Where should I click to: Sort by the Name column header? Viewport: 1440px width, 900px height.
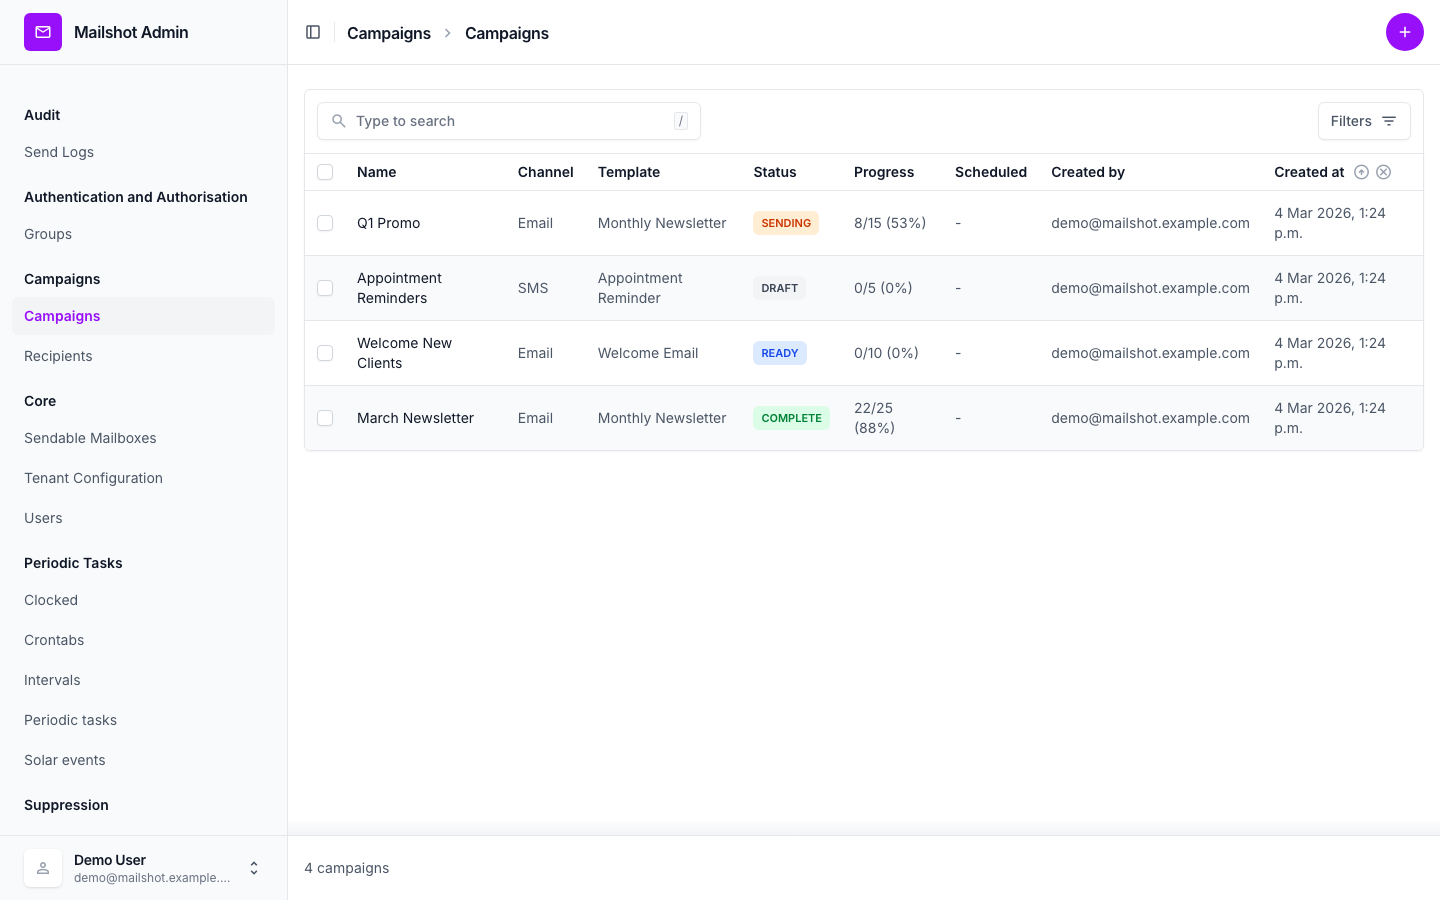(x=377, y=172)
